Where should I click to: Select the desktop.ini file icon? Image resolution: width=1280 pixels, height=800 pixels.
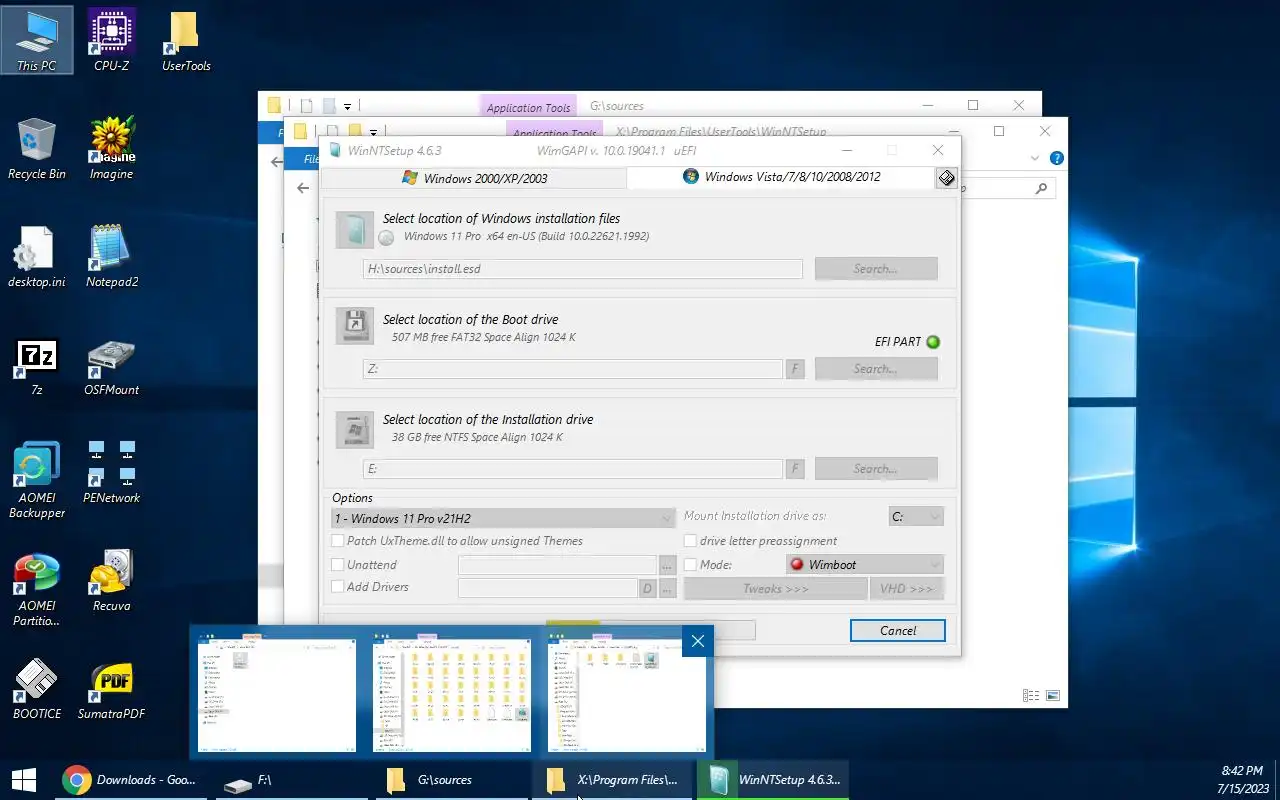click(37, 256)
